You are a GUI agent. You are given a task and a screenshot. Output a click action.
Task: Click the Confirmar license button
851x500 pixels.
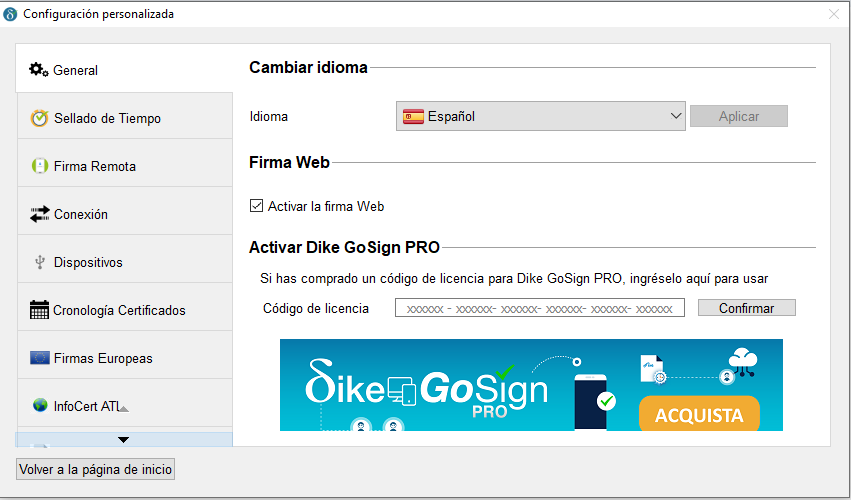click(747, 308)
